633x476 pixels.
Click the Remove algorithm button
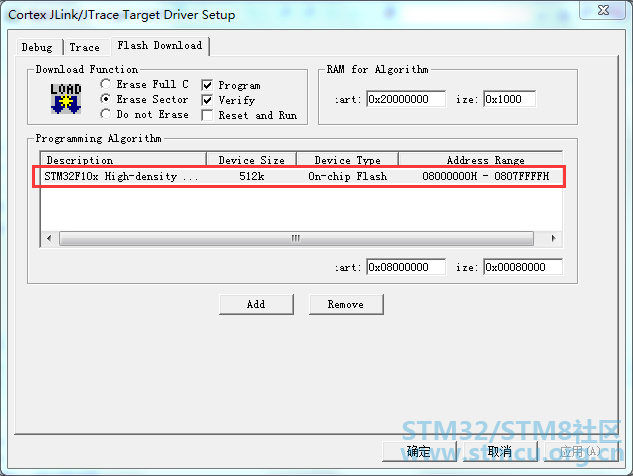tap(346, 304)
